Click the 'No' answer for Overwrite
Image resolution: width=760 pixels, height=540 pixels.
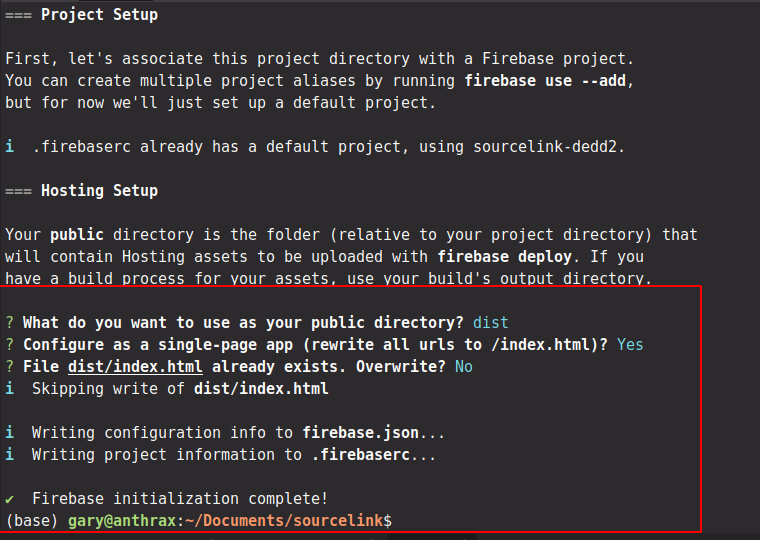pos(464,366)
